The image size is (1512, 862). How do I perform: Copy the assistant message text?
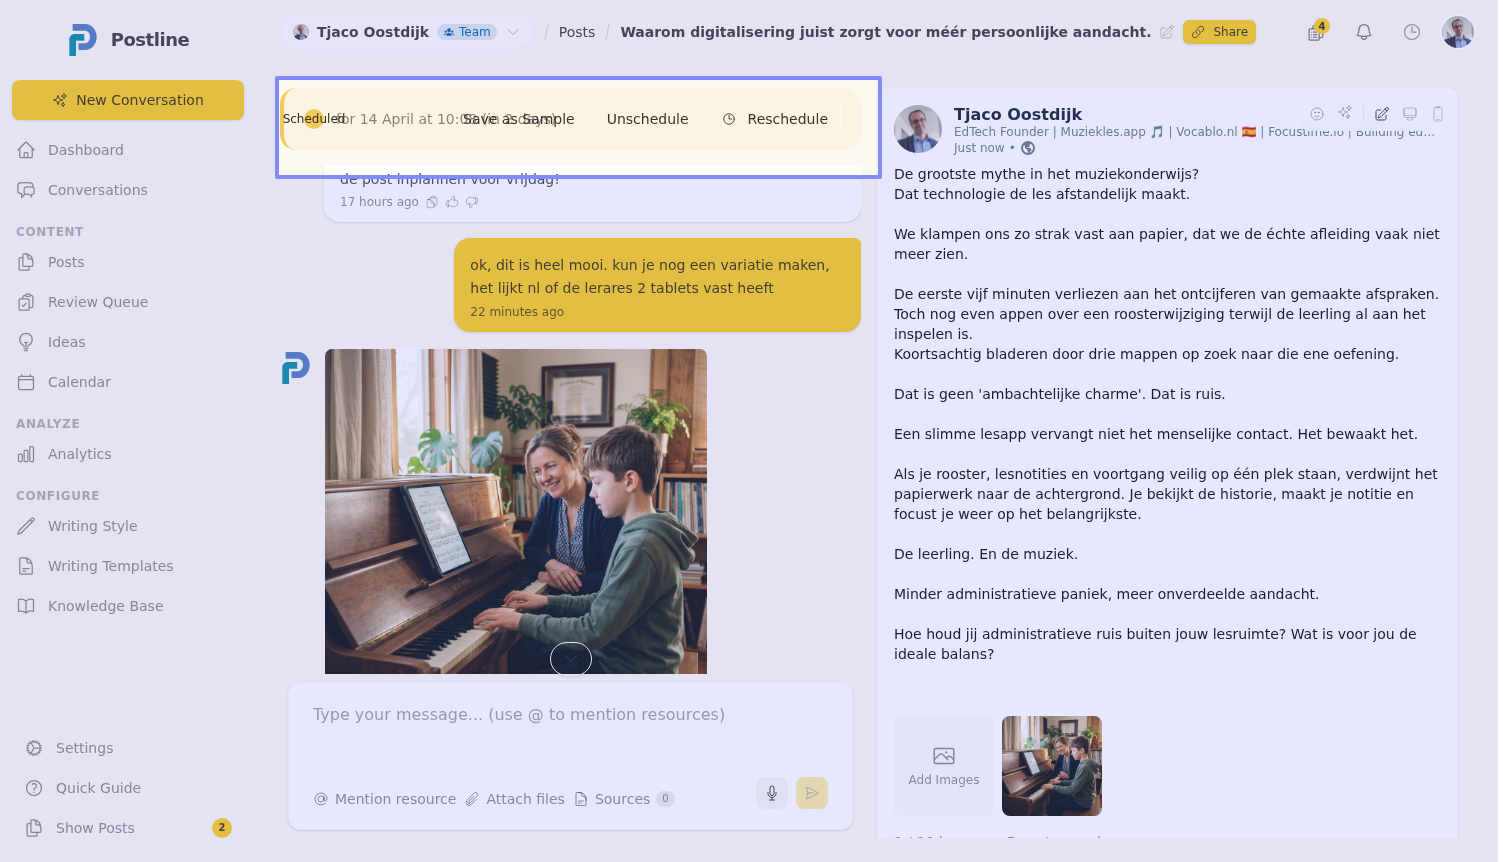click(x=432, y=202)
